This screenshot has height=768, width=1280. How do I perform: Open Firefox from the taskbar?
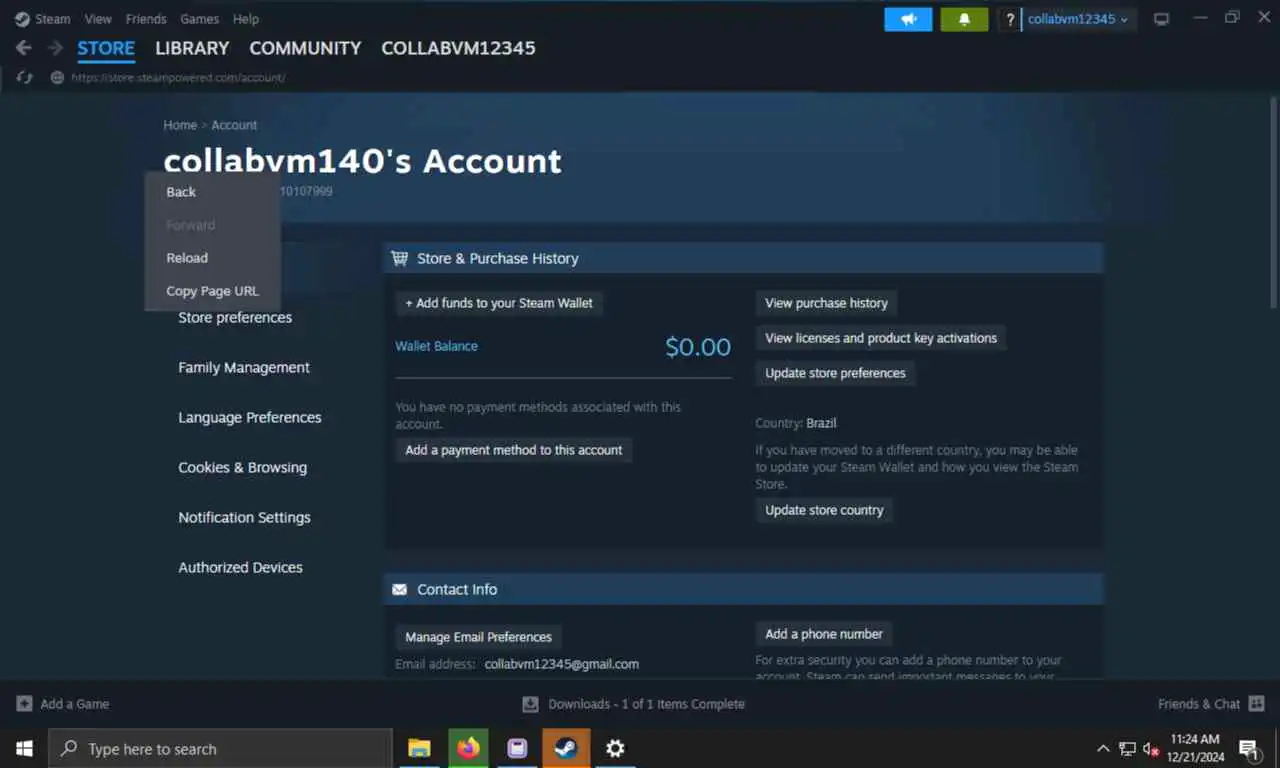pos(468,748)
